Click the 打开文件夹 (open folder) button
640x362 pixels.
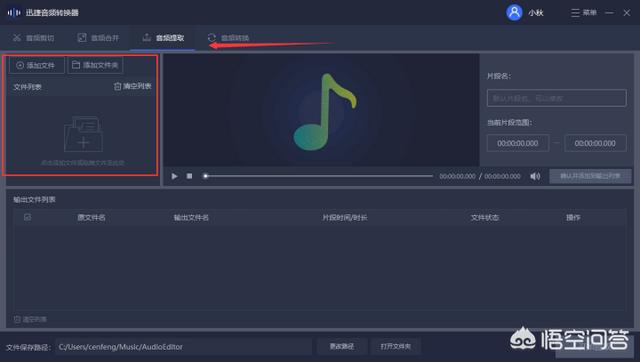coord(396,346)
